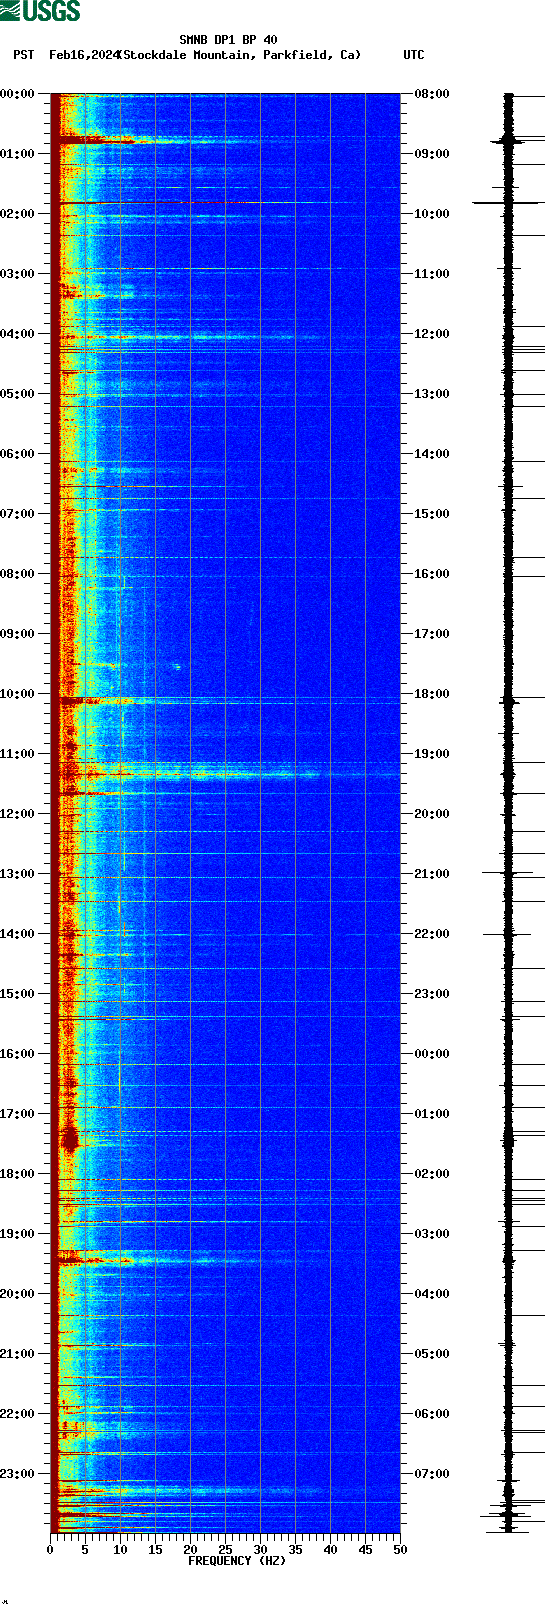This screenshot has width=552, height=1613.
Task: Click the 19:00 PST time label
Action: [x=18, y=1234]
